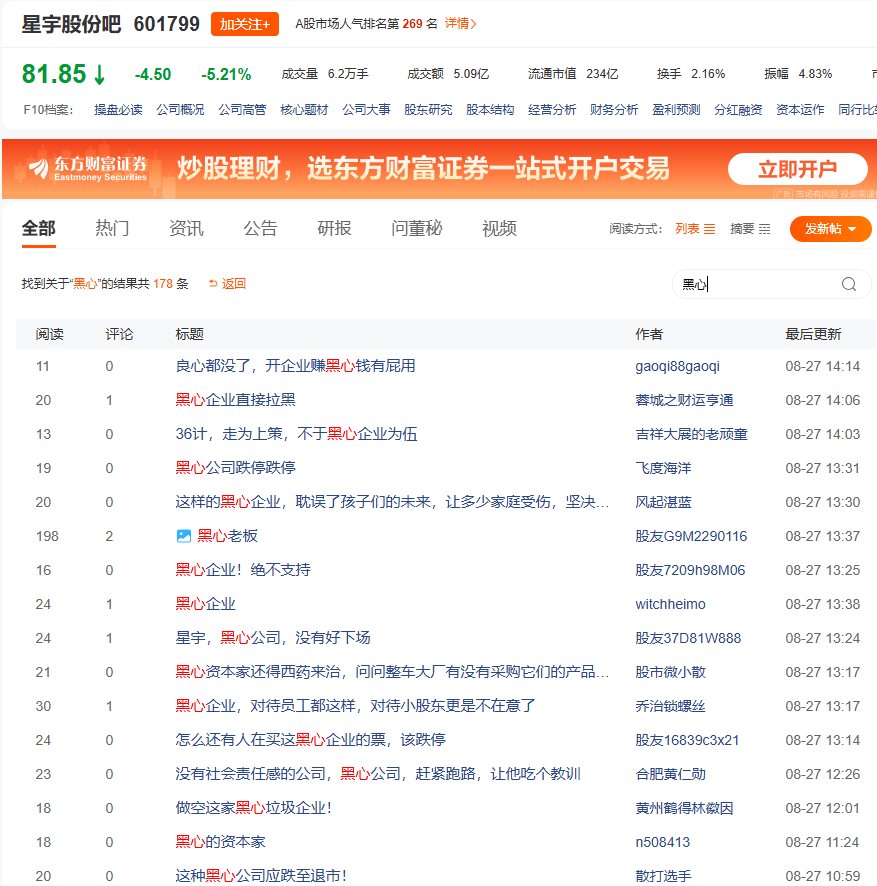Open the 发新帖 dropdown button
The width and height of the screenshot is (877, 886).
(830, 229)
